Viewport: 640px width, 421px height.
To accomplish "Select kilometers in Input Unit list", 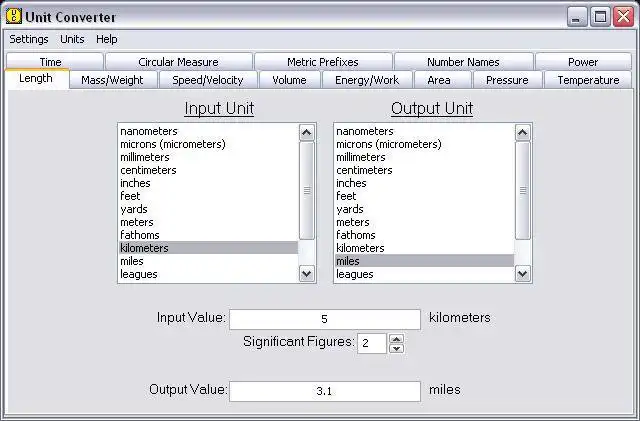I will [x=208, y=248].
